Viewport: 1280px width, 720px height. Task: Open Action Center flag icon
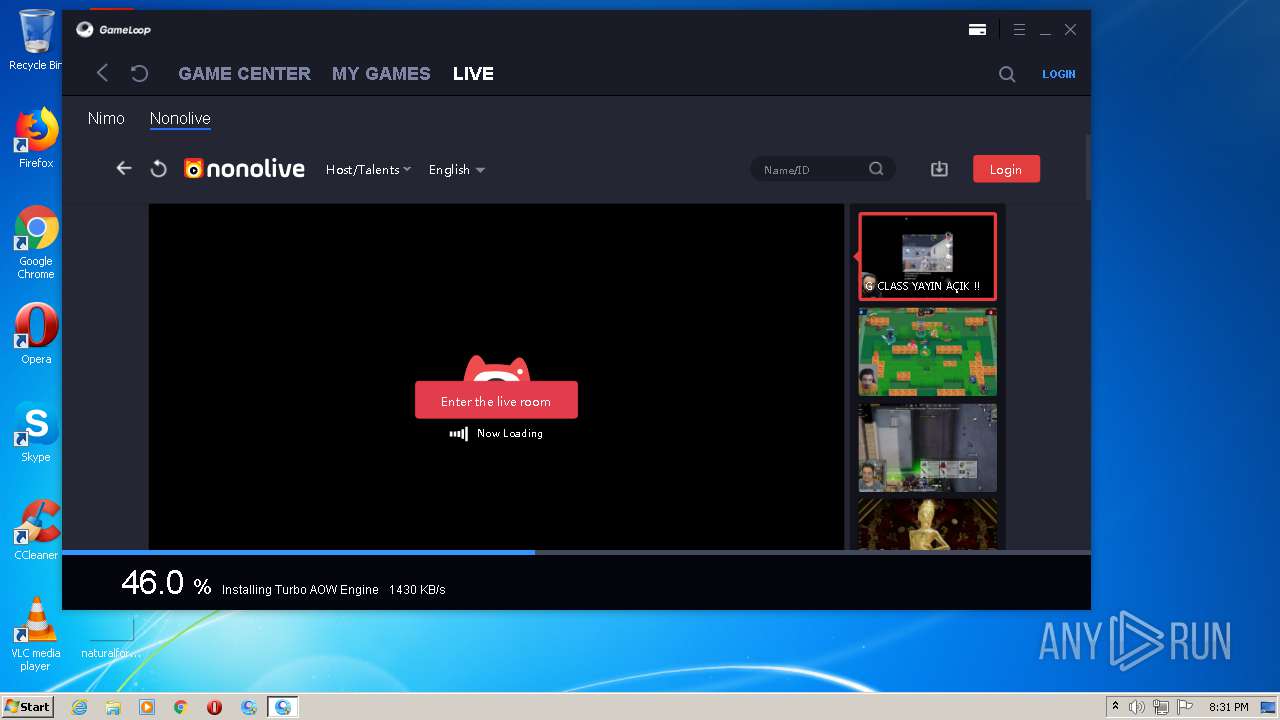1185,707
